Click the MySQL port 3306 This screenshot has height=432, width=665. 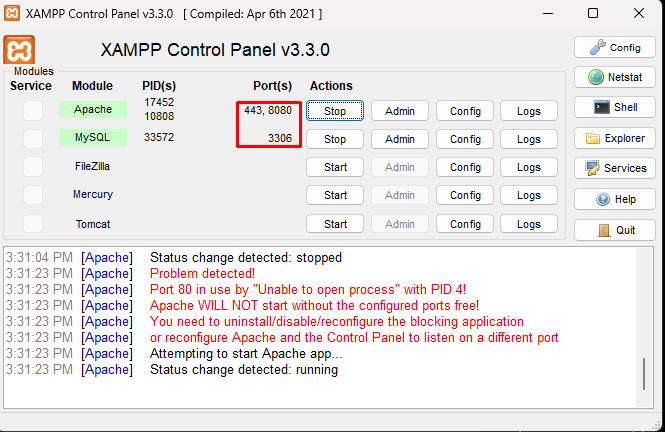(280, 138)
